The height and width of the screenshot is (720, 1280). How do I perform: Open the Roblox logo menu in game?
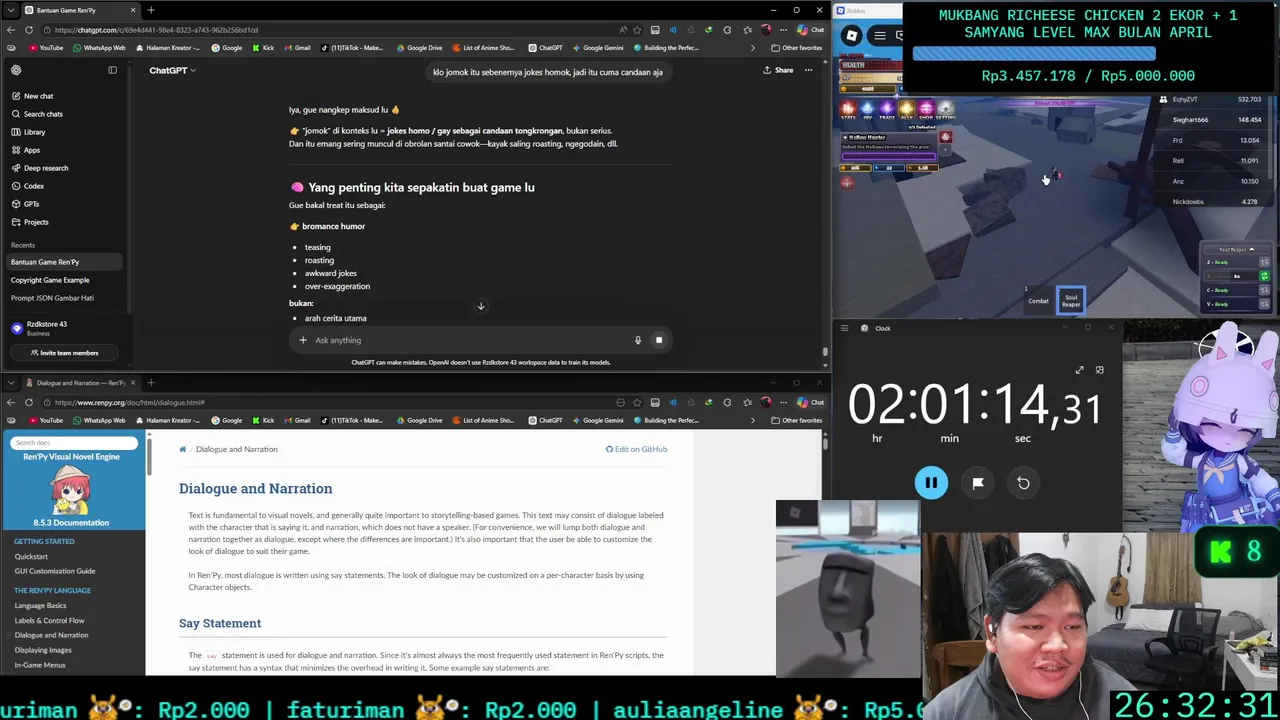tap(852, 36)
